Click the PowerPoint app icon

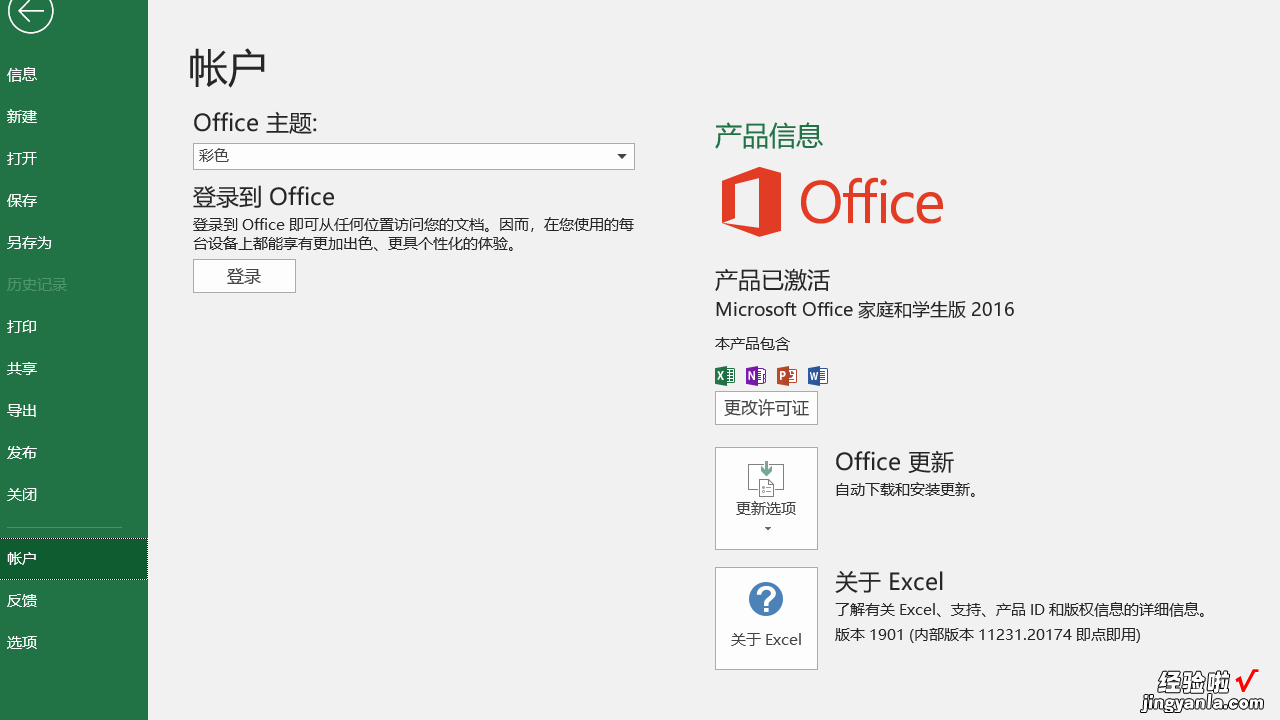787,376
